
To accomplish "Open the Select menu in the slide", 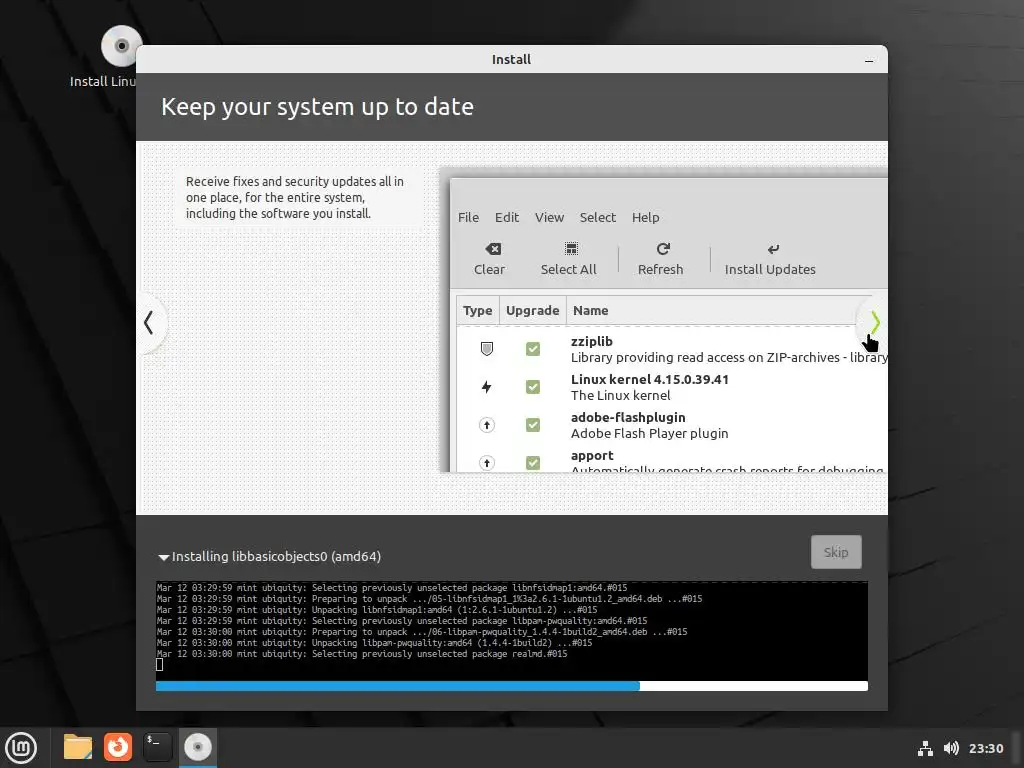I will [598, 217].
